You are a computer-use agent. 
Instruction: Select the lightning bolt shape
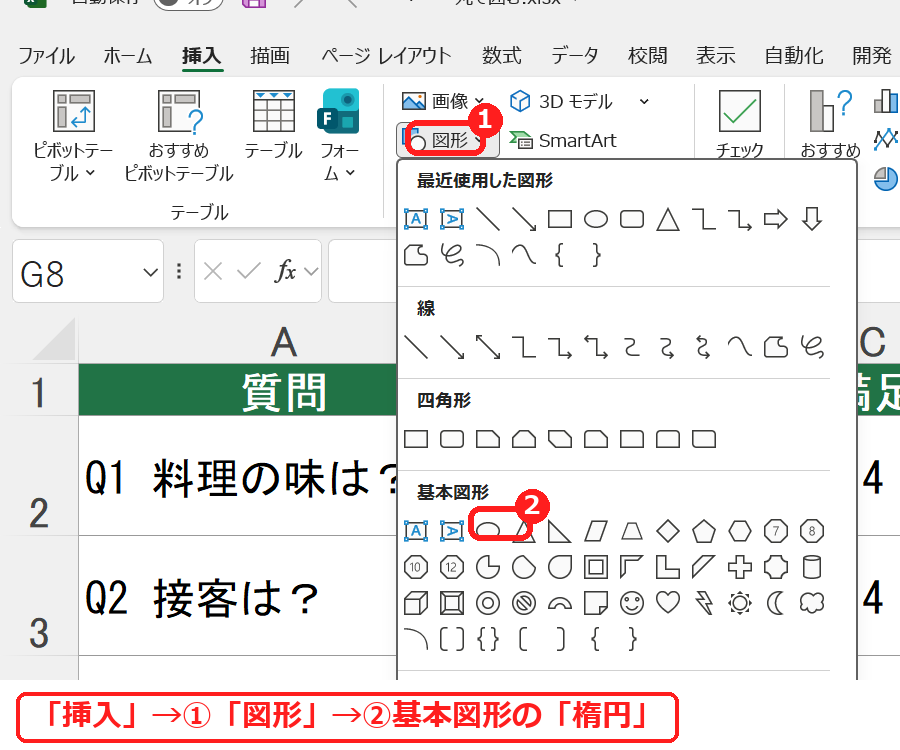(704, 604)
